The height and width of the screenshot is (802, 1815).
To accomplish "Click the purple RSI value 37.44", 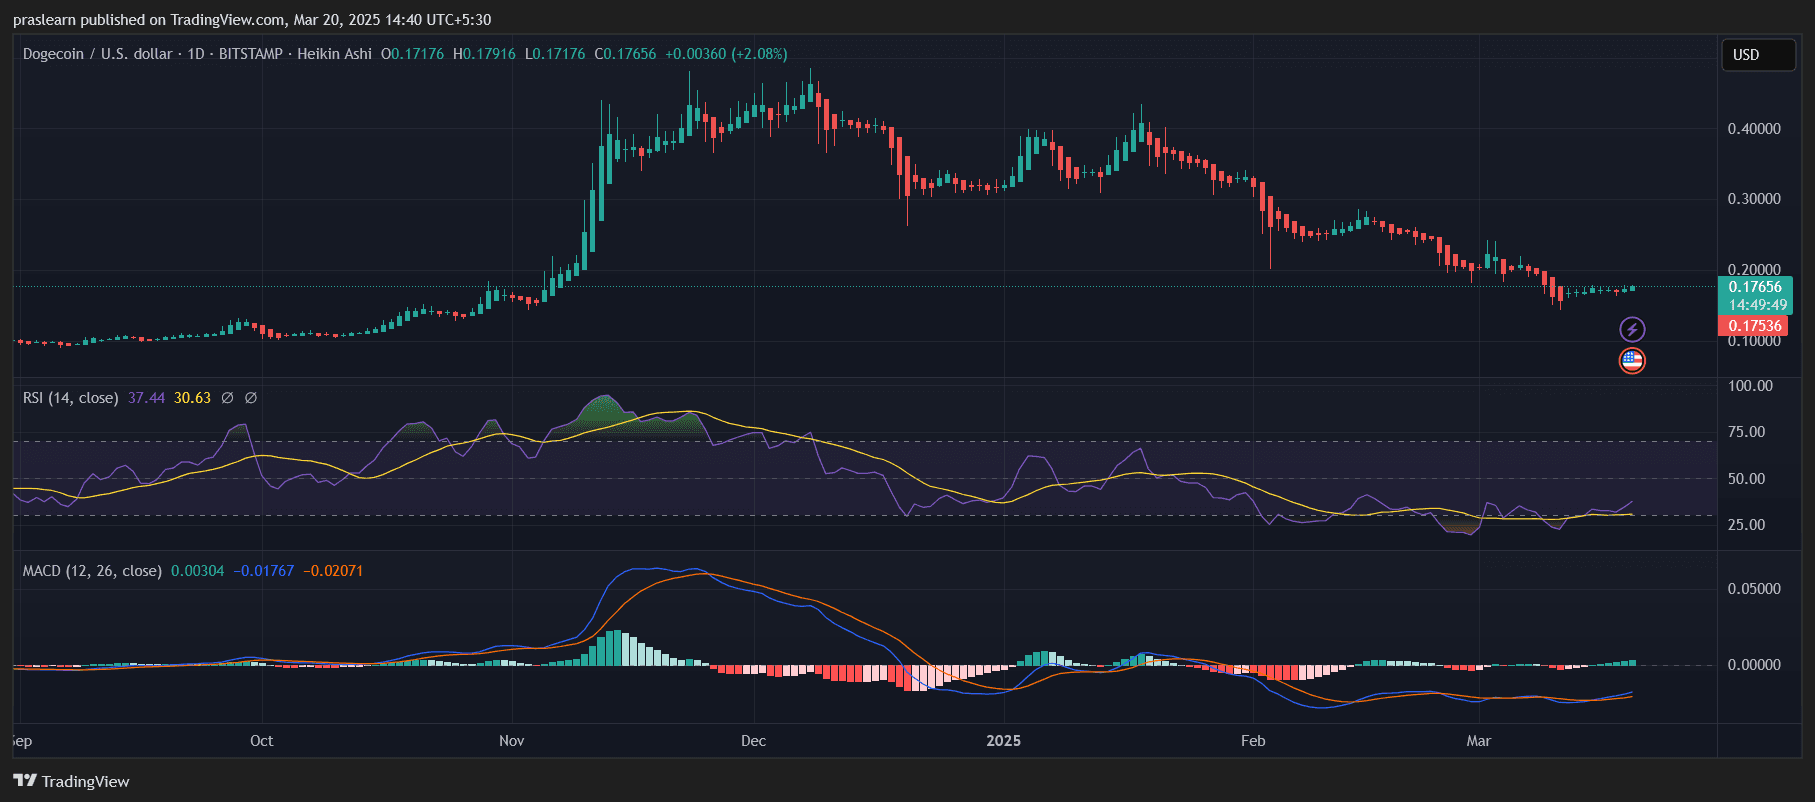I will tap(146, 398).
